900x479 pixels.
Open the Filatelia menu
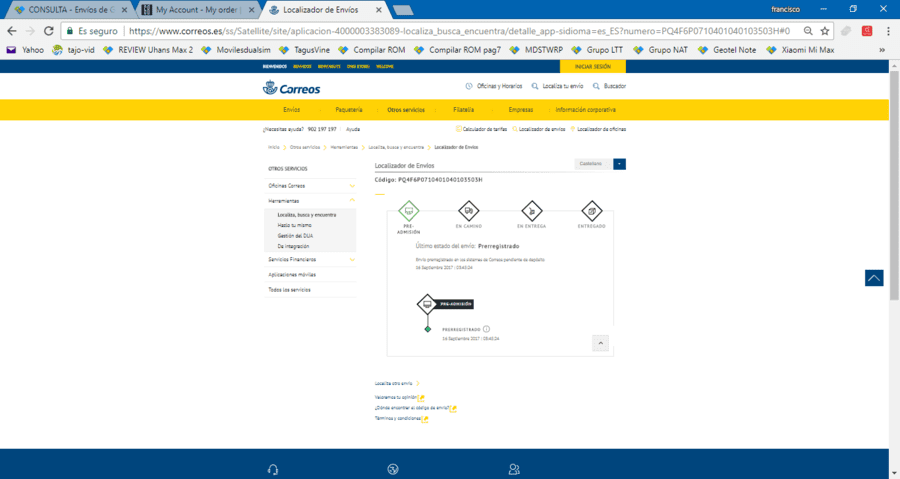[463, 110]
